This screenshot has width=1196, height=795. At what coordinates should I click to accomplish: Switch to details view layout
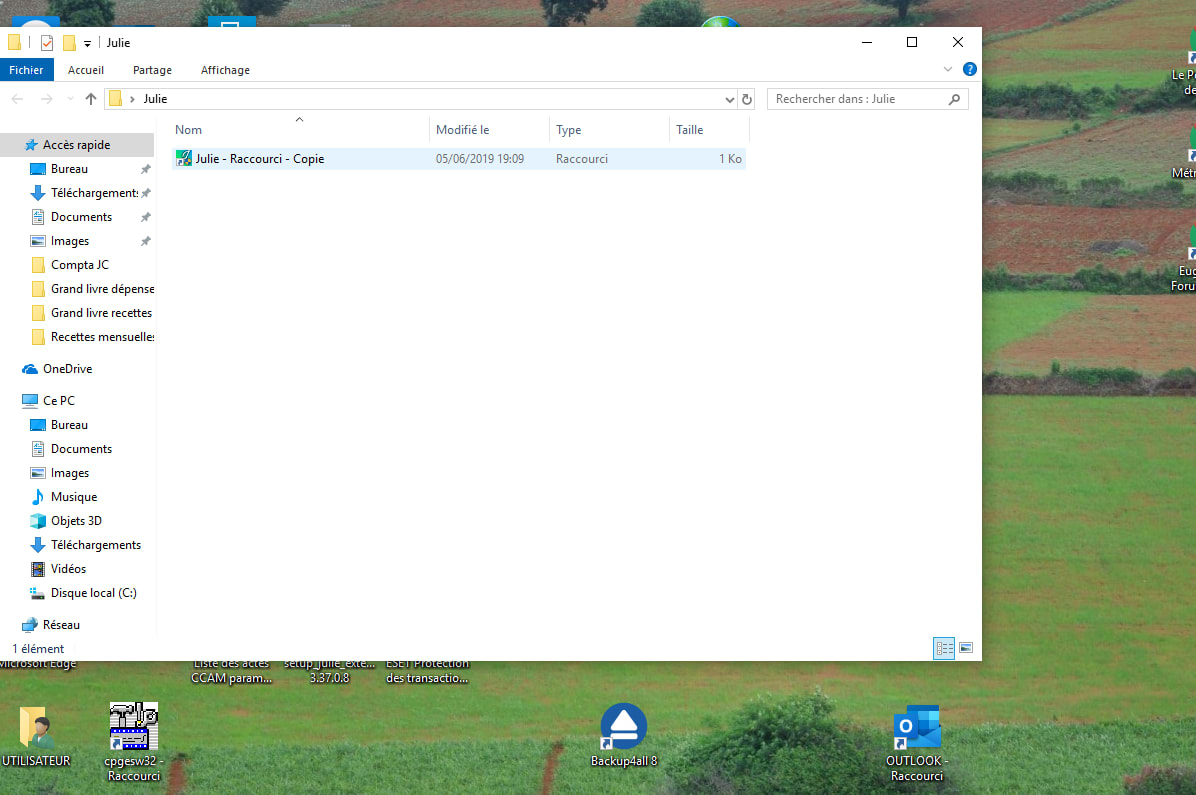[x=944, y=648]
